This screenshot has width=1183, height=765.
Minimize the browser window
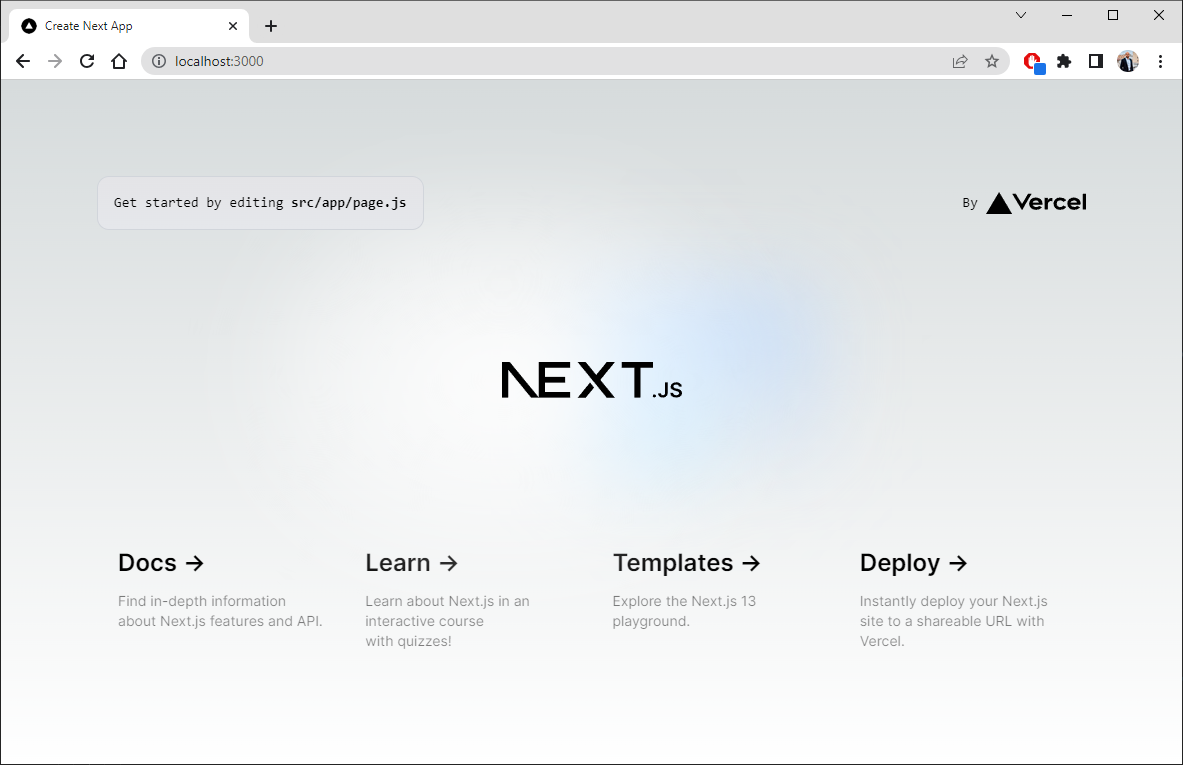click(1067, 15)
